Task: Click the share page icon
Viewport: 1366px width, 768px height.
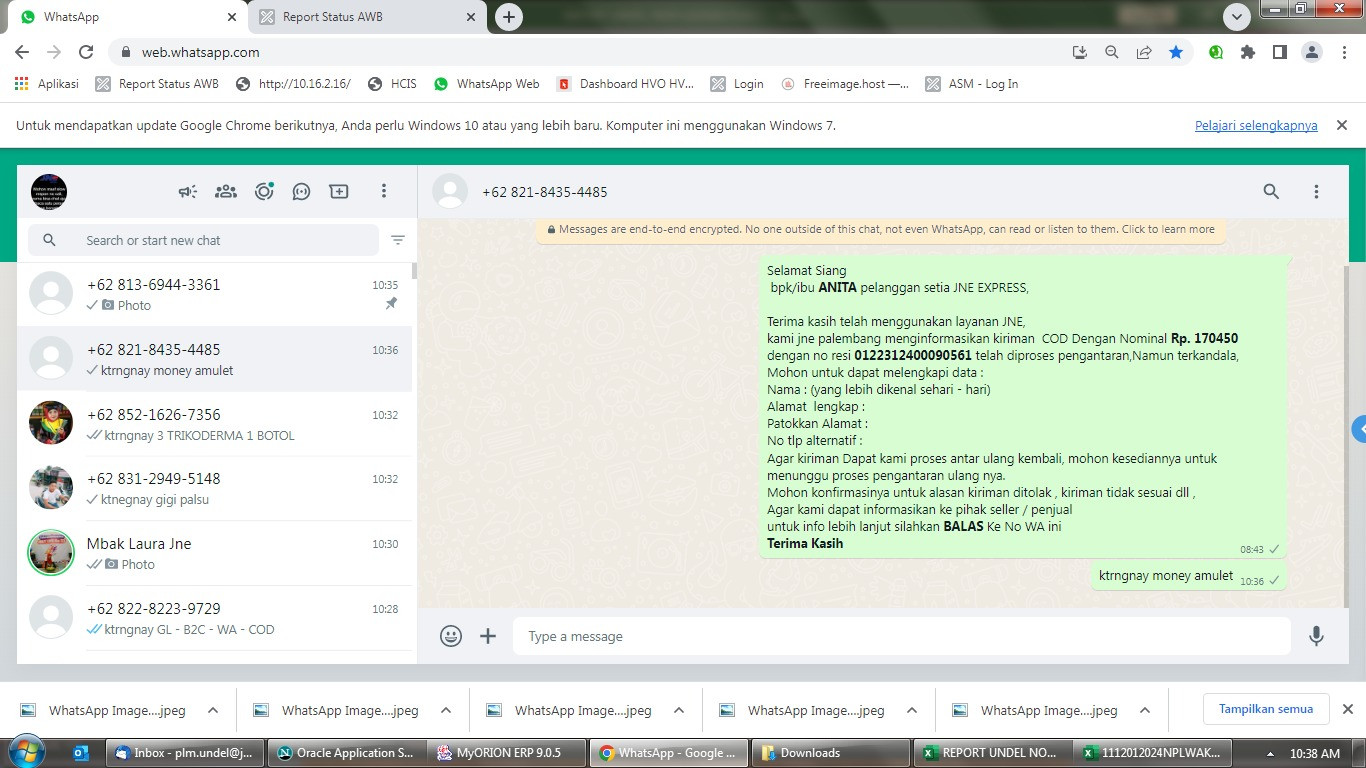Action: tap(1144, 52)
